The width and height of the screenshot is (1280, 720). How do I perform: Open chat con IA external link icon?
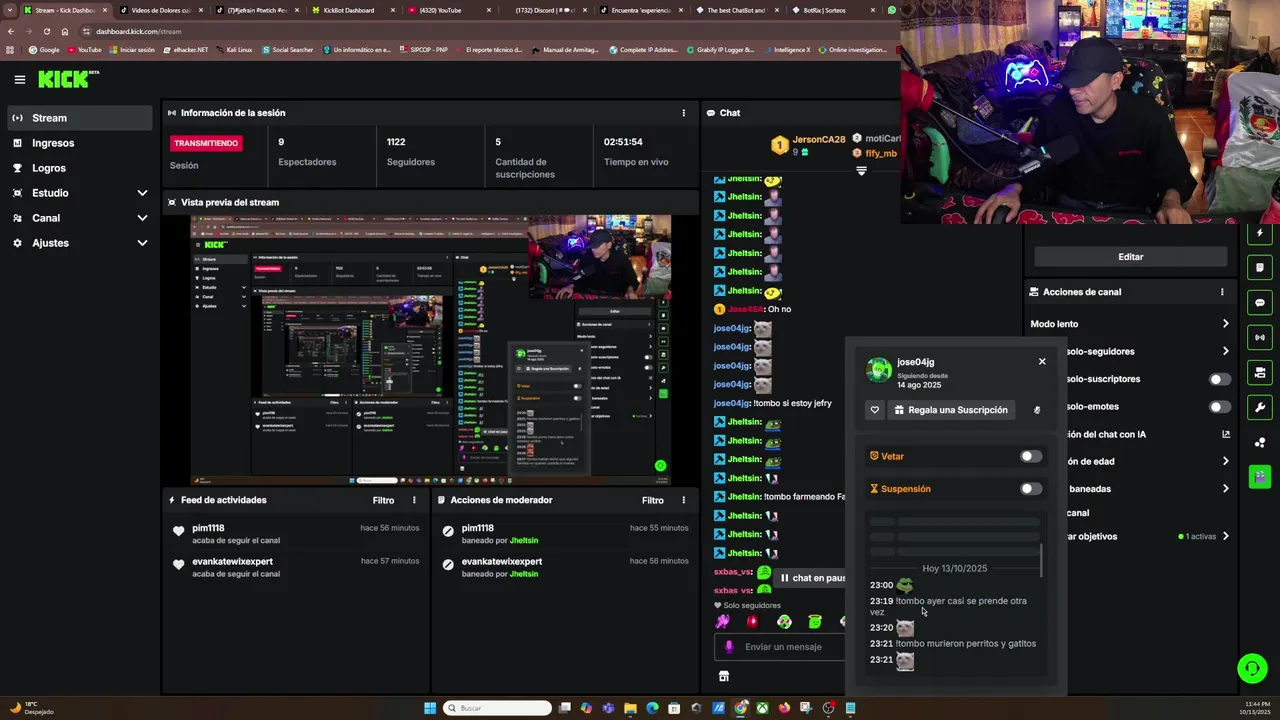click(1226, 434)
